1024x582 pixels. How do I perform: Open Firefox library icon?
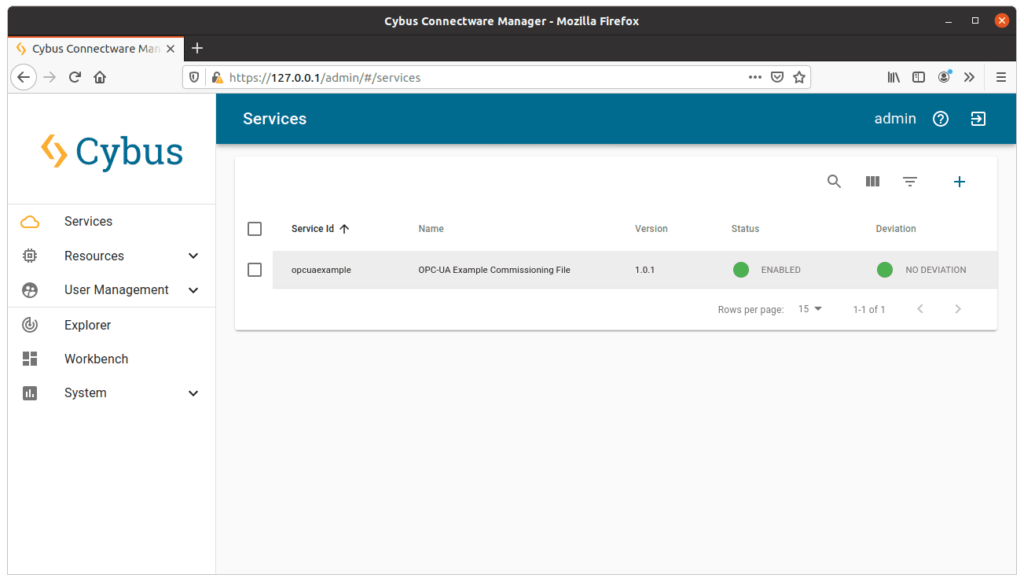click(893, 77)
